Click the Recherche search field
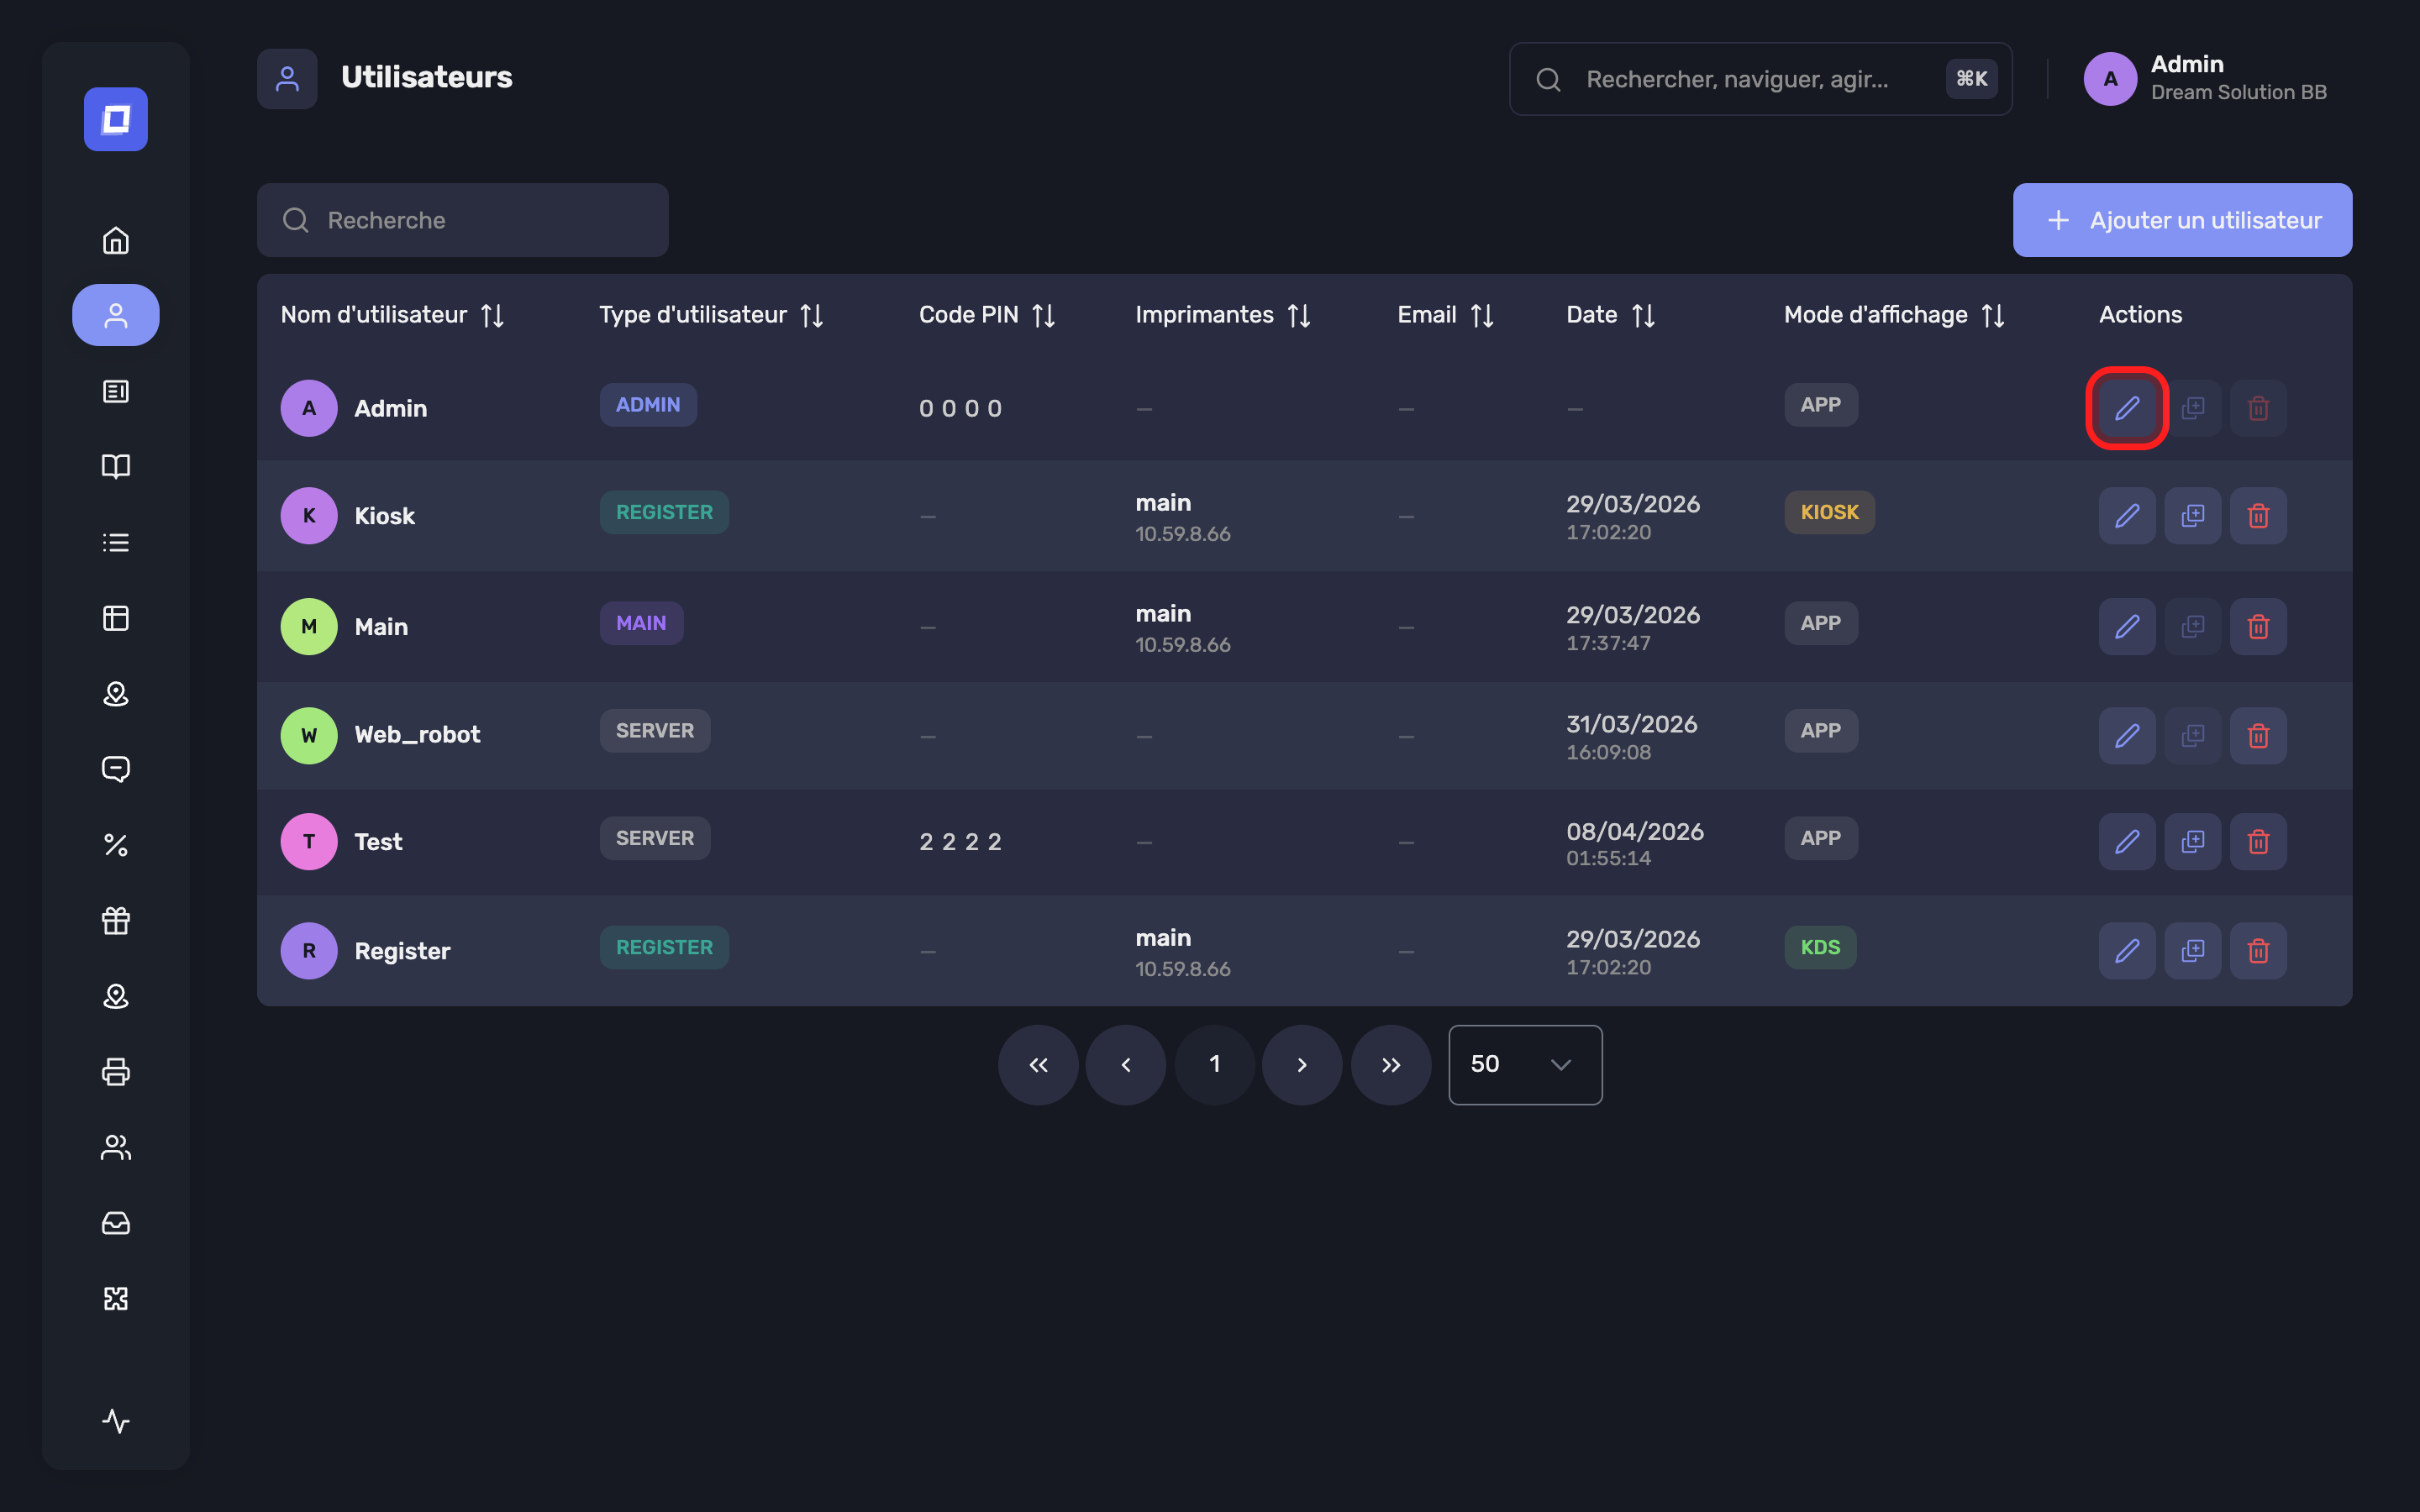Viewport: 2420px width, 1512px height. (x=462, y=220)
